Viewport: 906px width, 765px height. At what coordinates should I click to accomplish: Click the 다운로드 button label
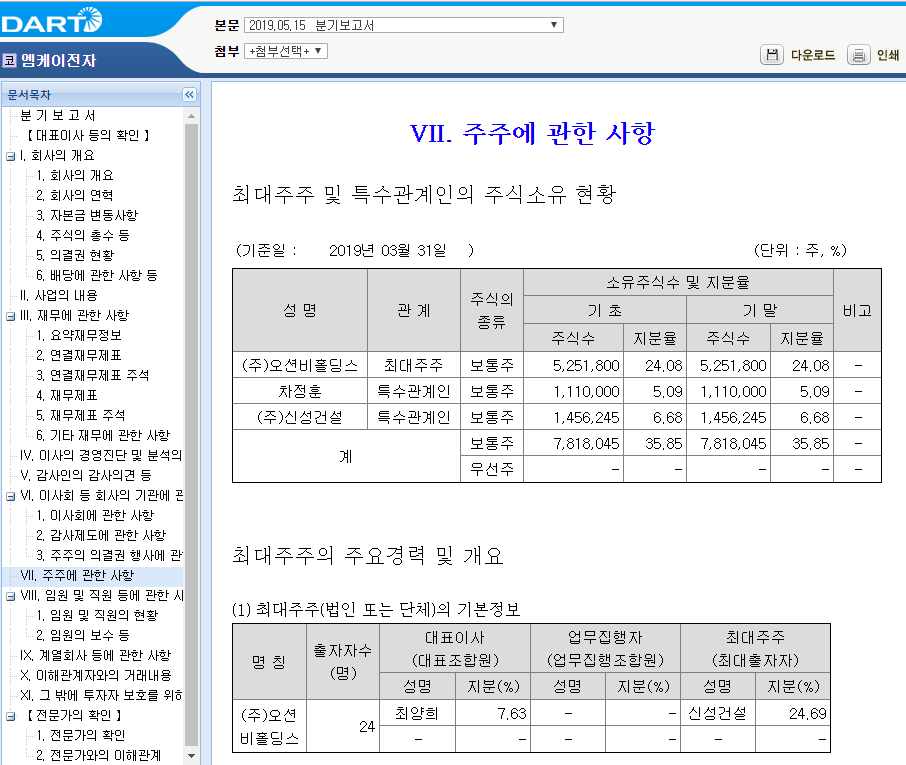[x=812, y=55]
